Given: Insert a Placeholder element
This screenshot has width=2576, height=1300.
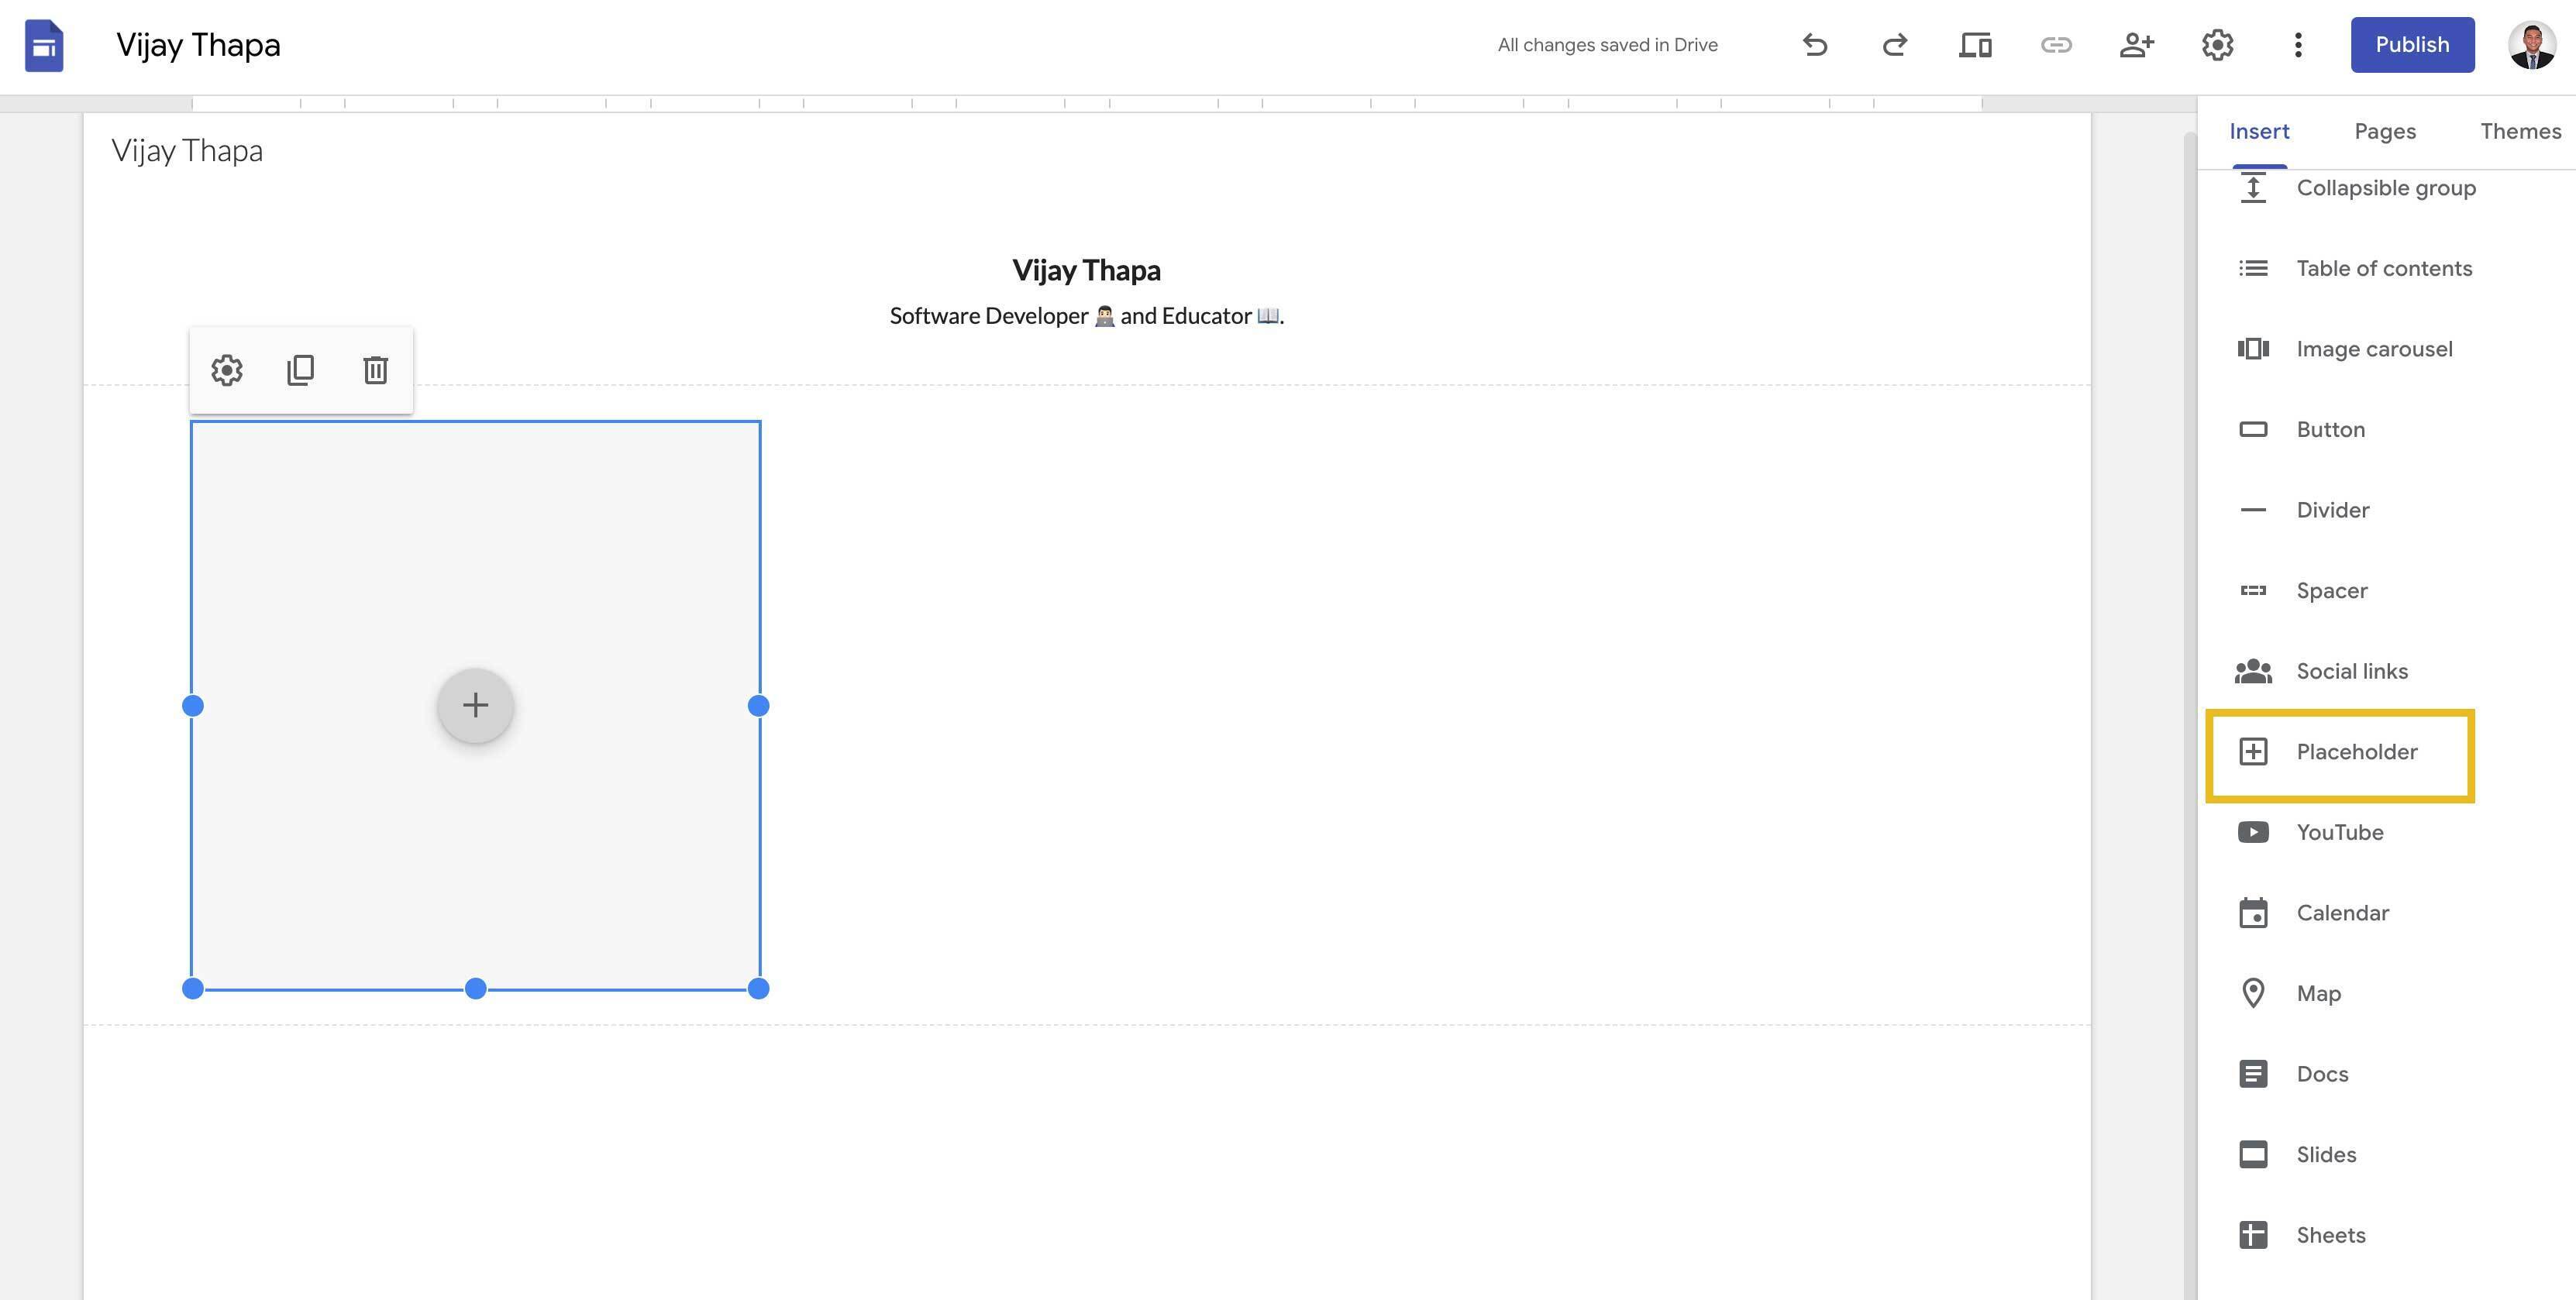Looking at the screenshot, I should [x=2340, y=752].
